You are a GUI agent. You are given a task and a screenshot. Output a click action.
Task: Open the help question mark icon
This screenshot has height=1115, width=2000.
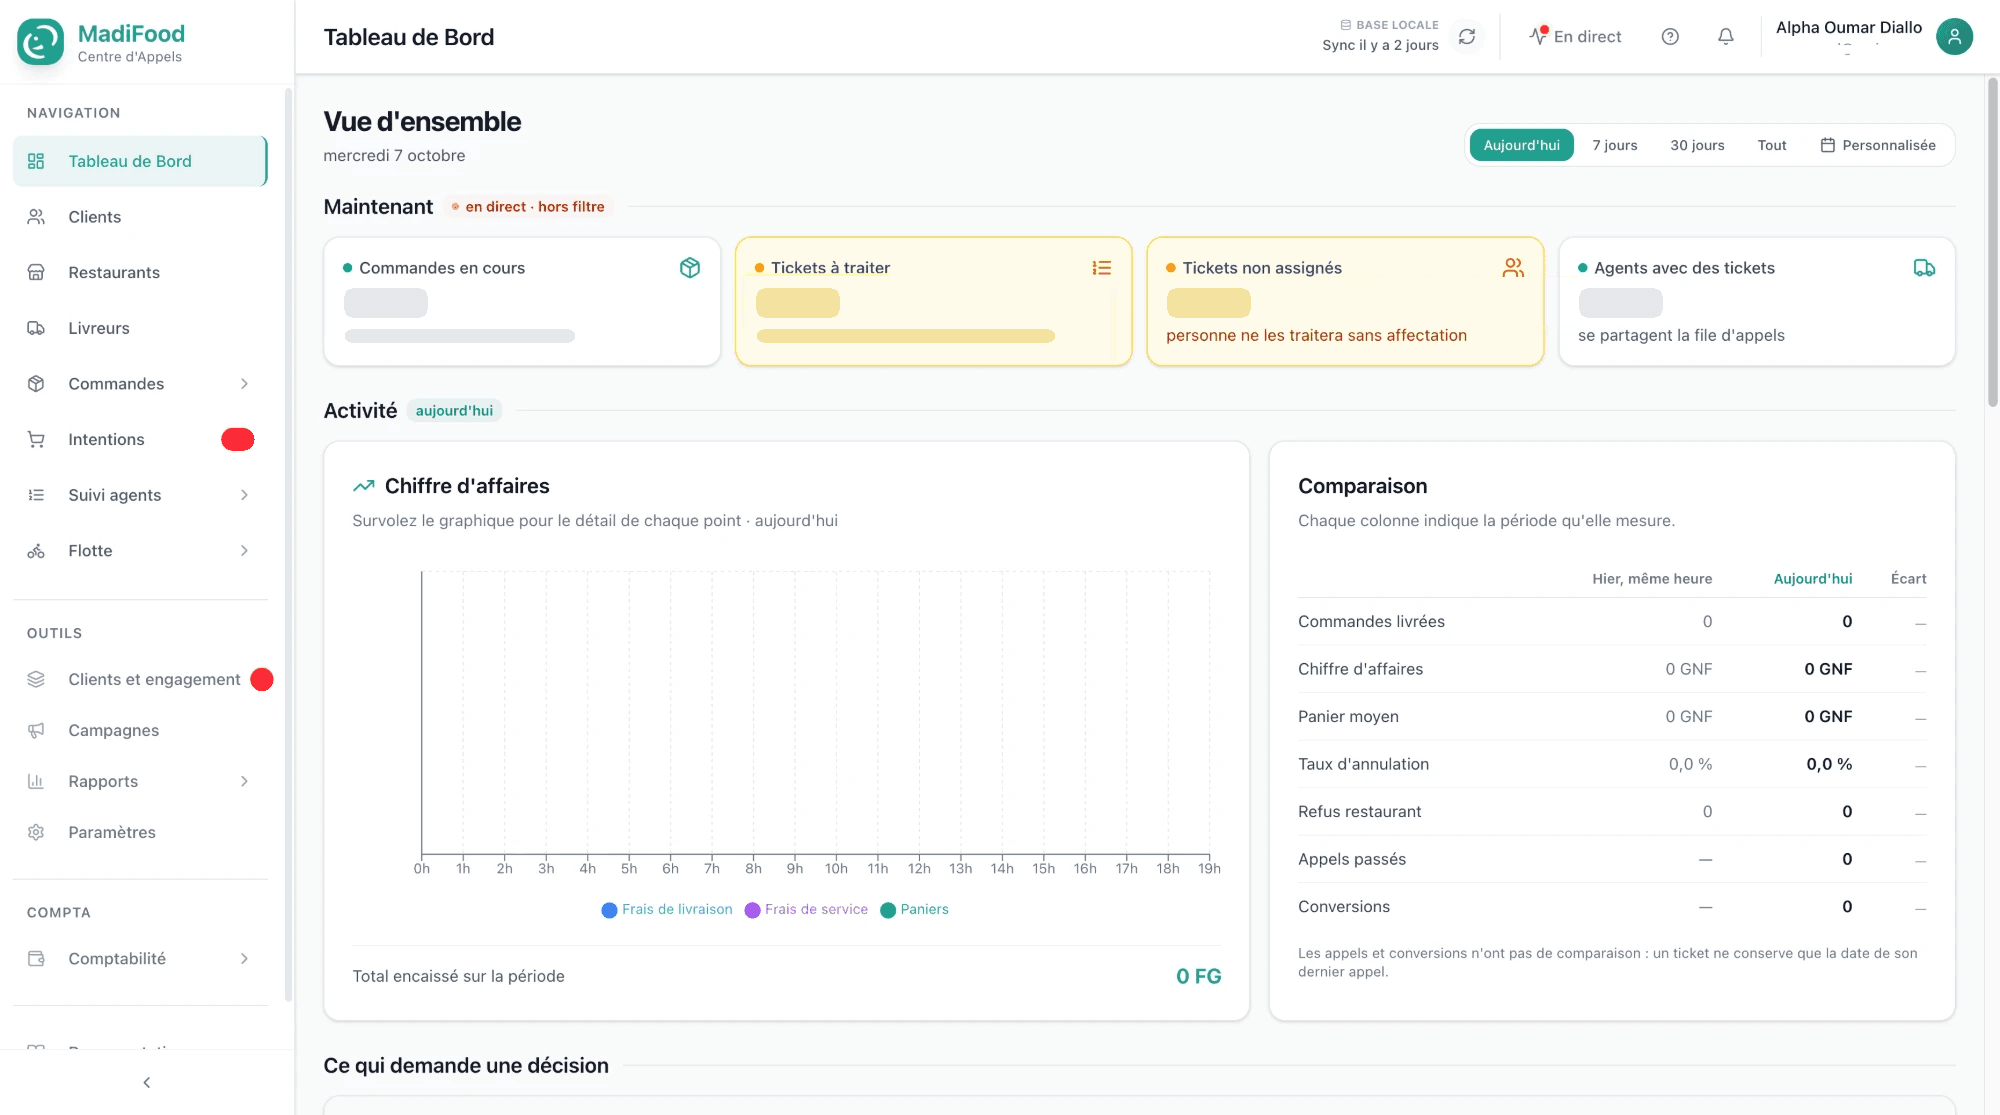point(1670,37)
